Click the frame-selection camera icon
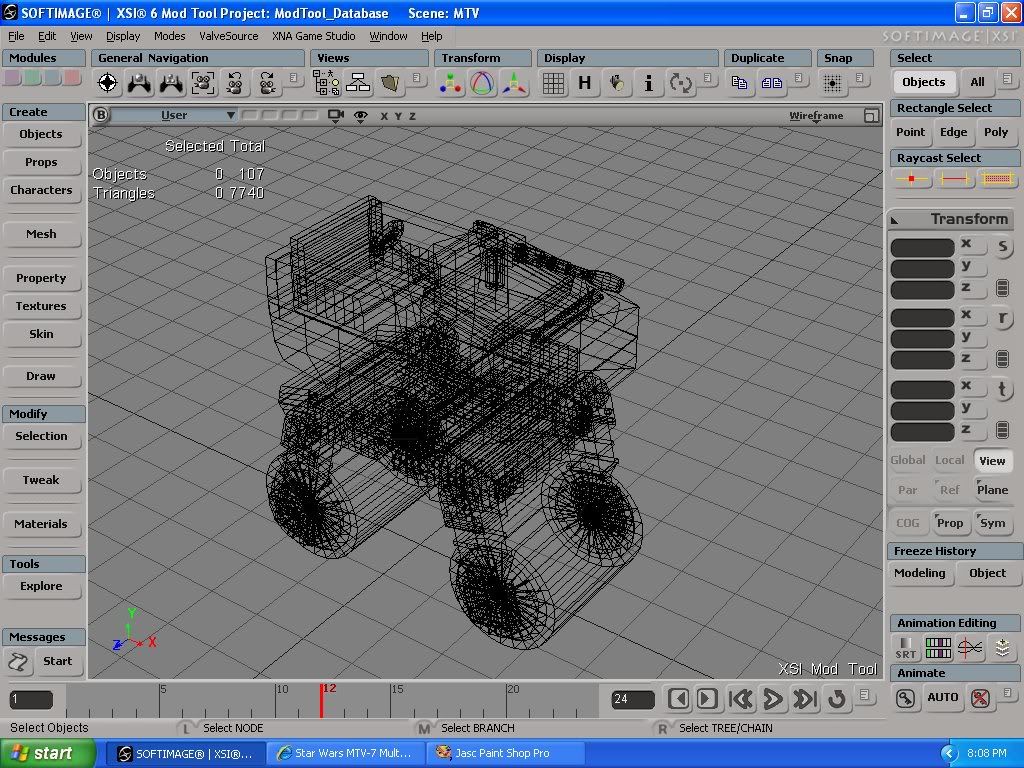Image resolution: width=1024 pixels, height=768 pixels. [x=203, y=83]
